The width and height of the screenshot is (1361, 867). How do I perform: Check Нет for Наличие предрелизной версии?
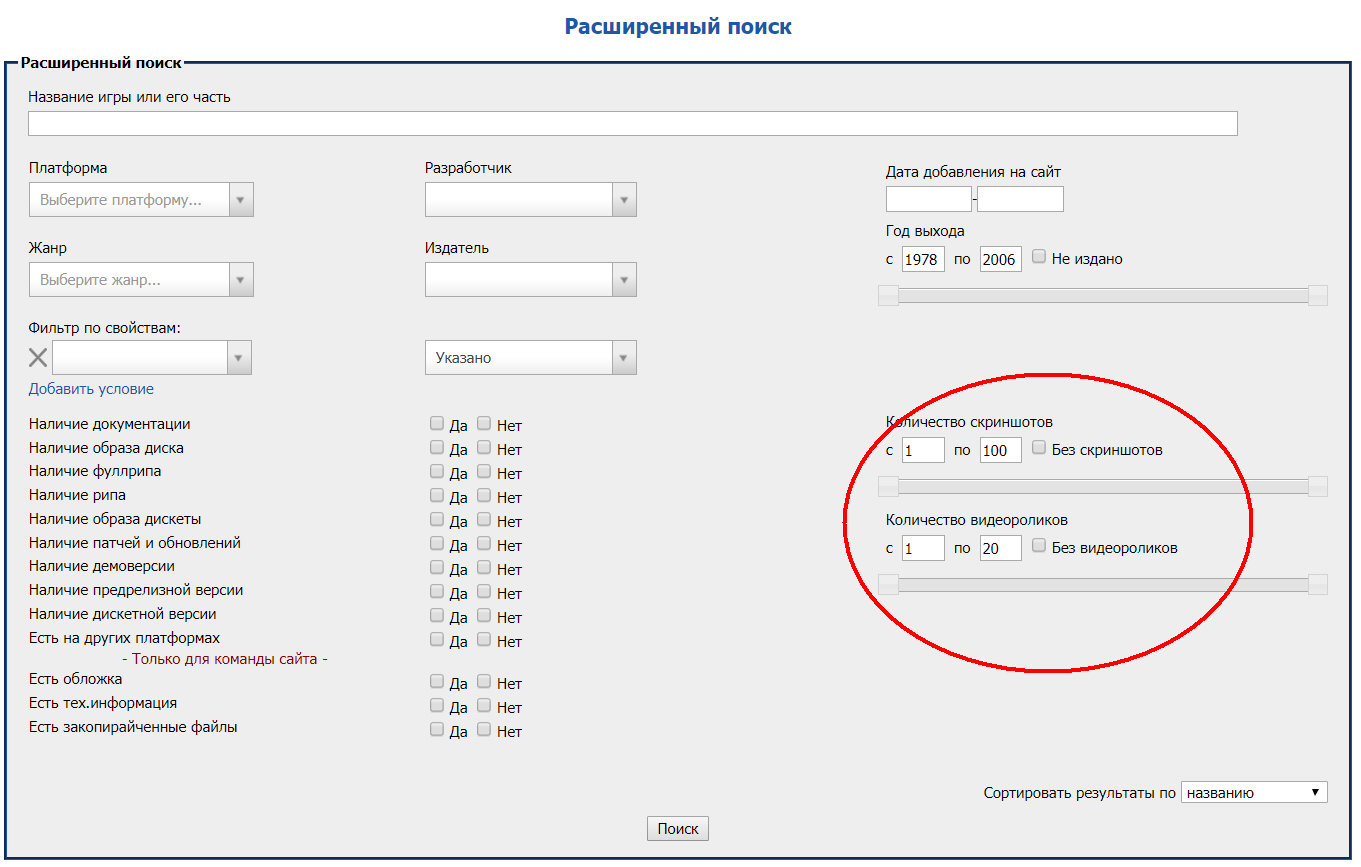484,591
